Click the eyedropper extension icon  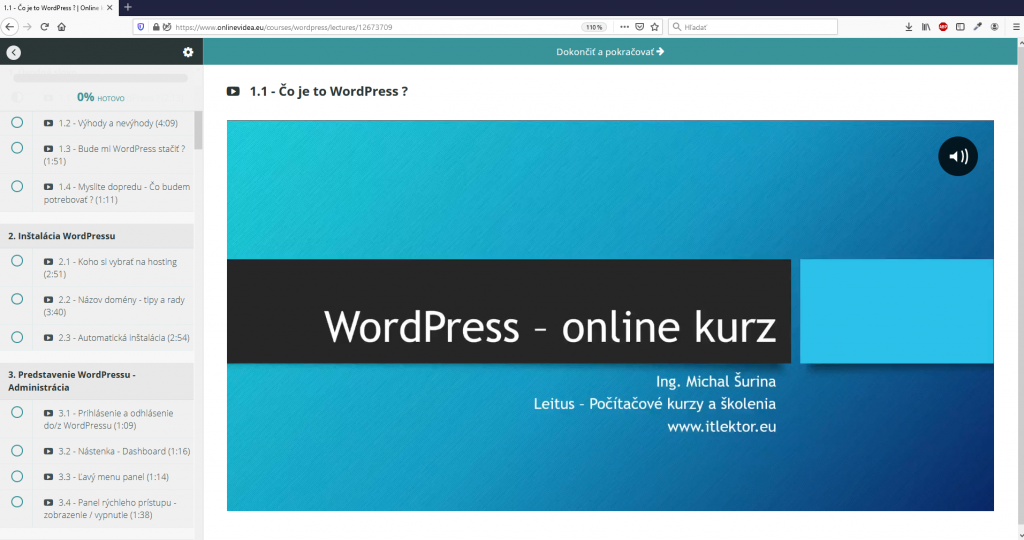point(978,27)
